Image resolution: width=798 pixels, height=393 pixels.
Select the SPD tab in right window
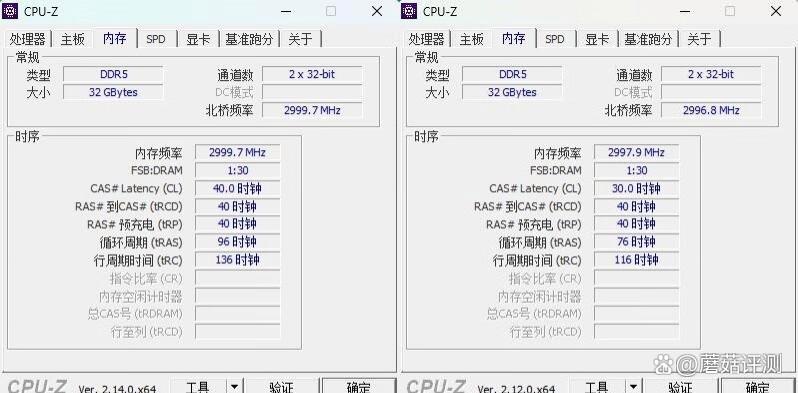point(555,39)
